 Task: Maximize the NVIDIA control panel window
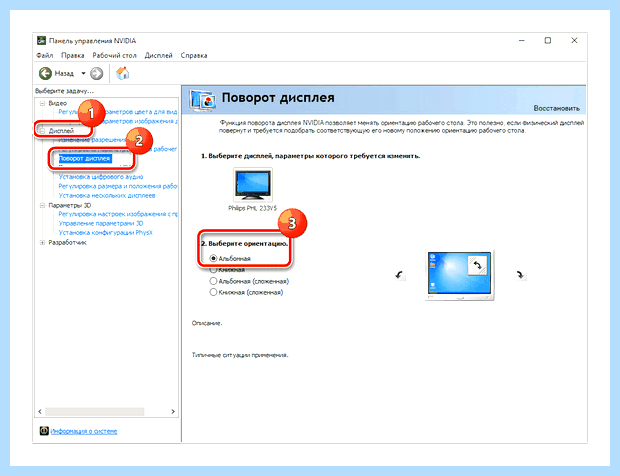tap(548, 40)
